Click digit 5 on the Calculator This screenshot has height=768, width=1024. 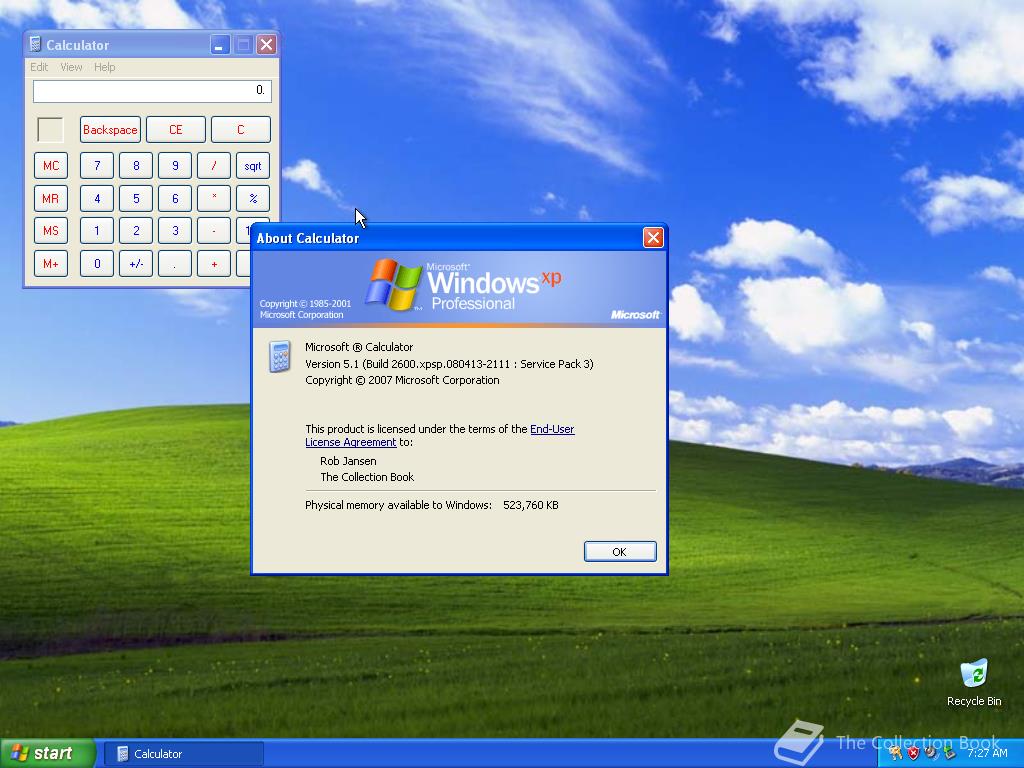click(136, 199)
